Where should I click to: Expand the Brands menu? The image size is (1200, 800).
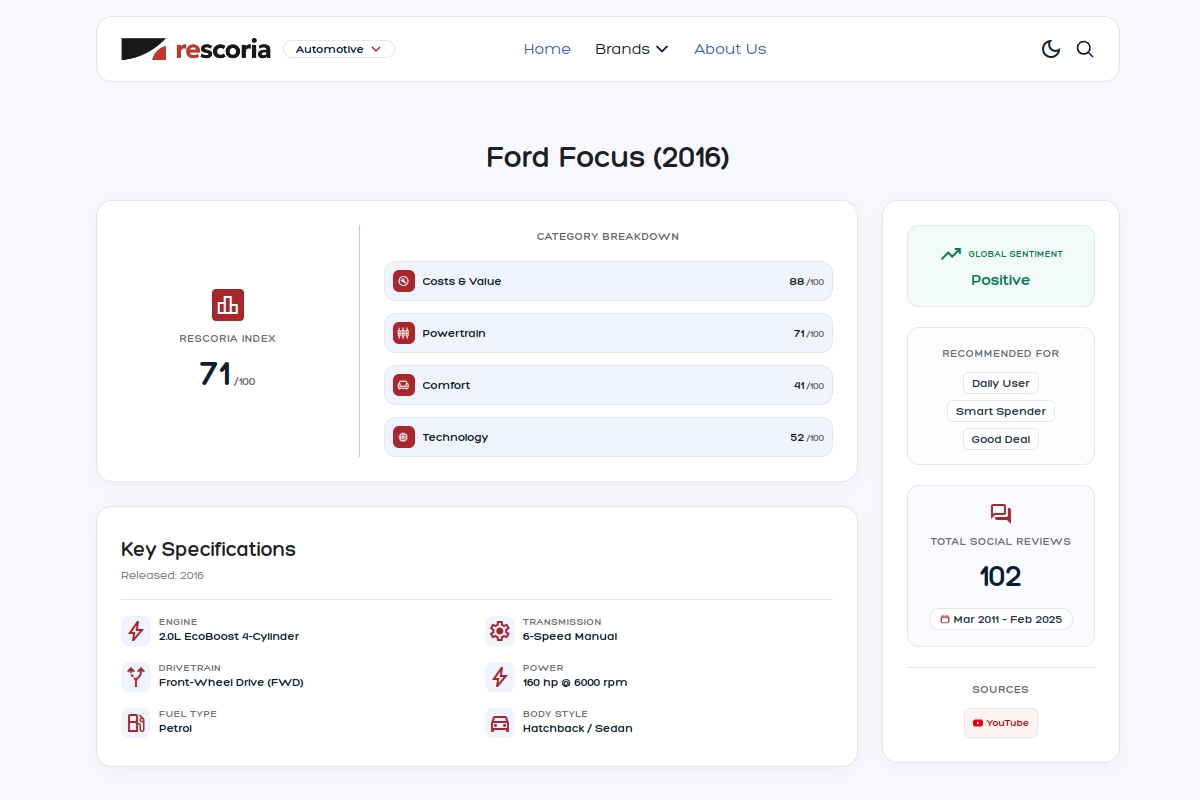[631, 49]
